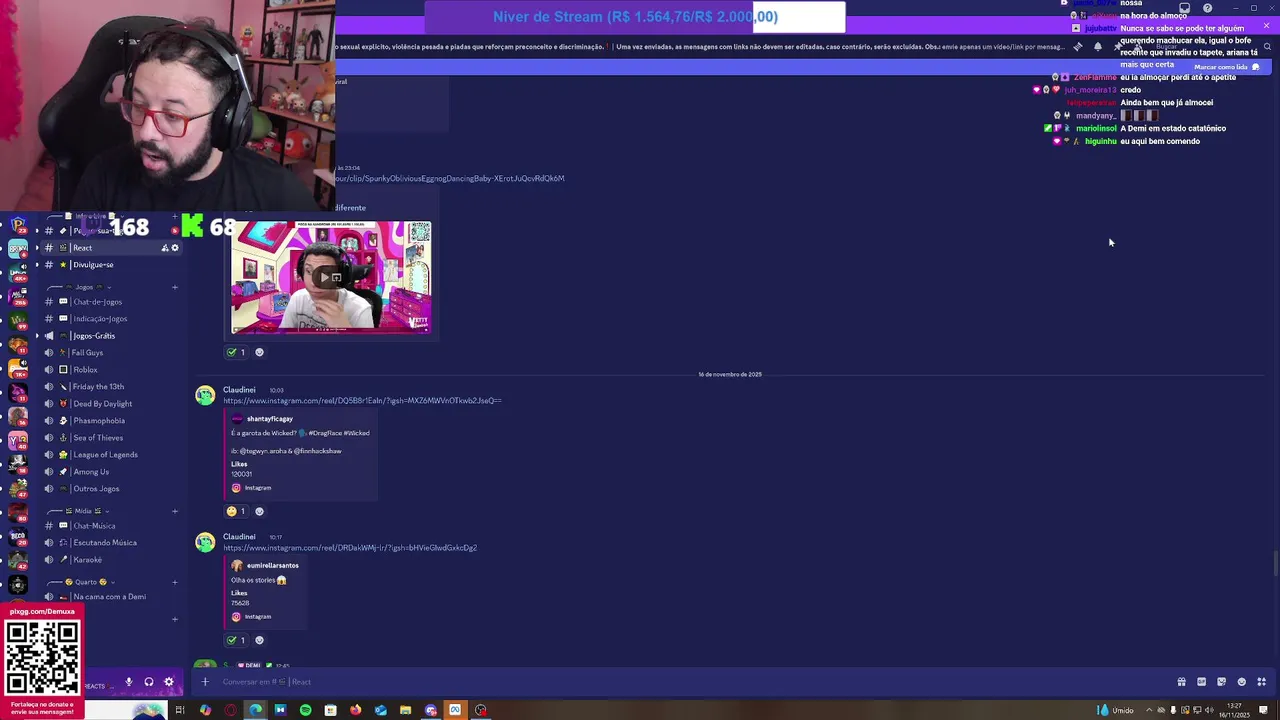This screenshot has width=1280, height=720.
Task: Deafen audio with the headphones icon
Action: [x=149, y=682]
